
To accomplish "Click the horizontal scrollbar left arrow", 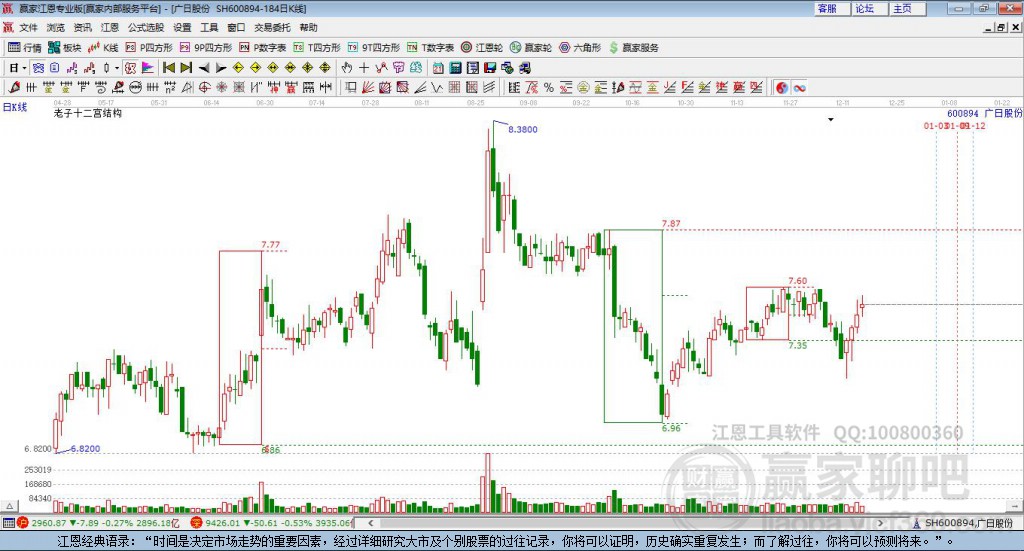I will click(x=371, y=523).
